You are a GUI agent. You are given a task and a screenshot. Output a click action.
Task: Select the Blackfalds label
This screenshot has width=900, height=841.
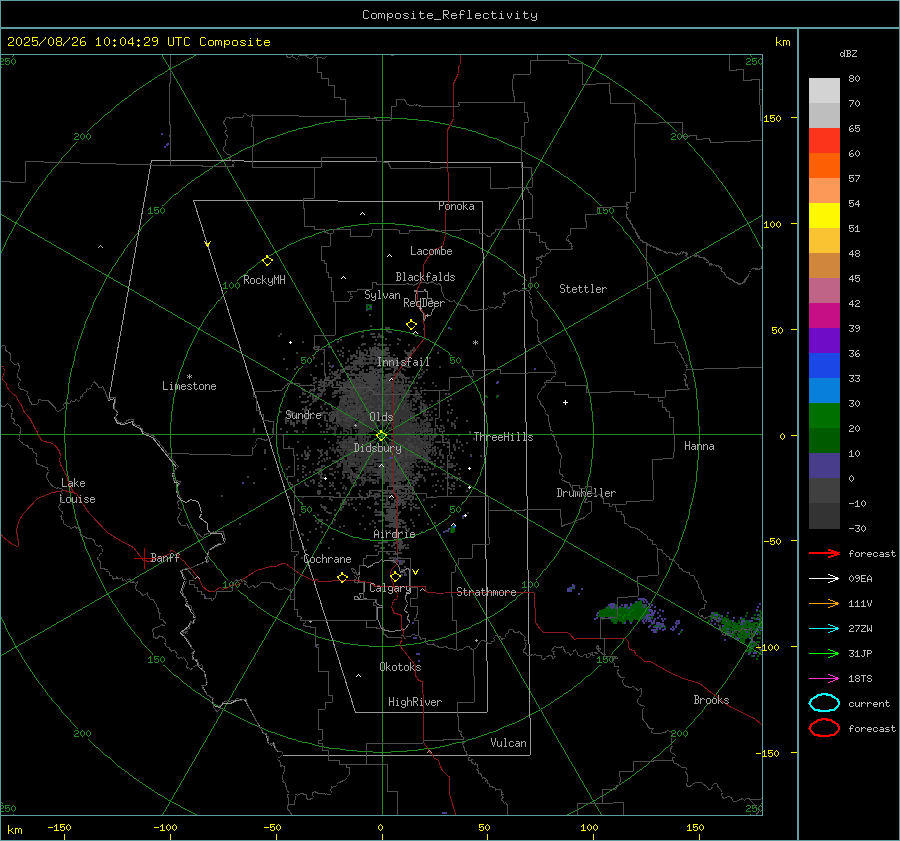(x=425, y=277)
